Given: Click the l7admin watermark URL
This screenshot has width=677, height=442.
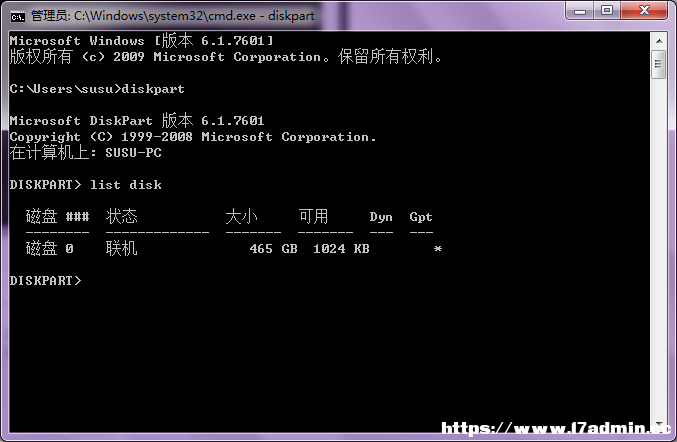Looking at the screenshot, I should (556, 428).
